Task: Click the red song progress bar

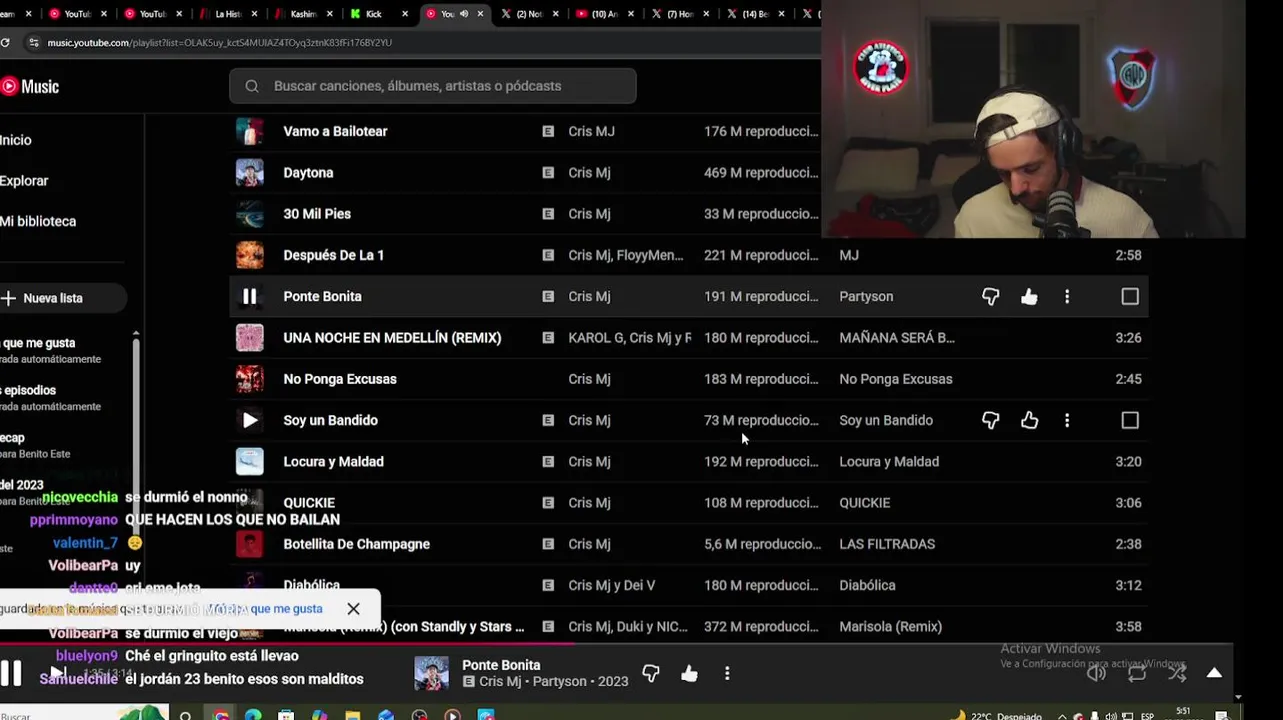Action: [x=287, y=644]
